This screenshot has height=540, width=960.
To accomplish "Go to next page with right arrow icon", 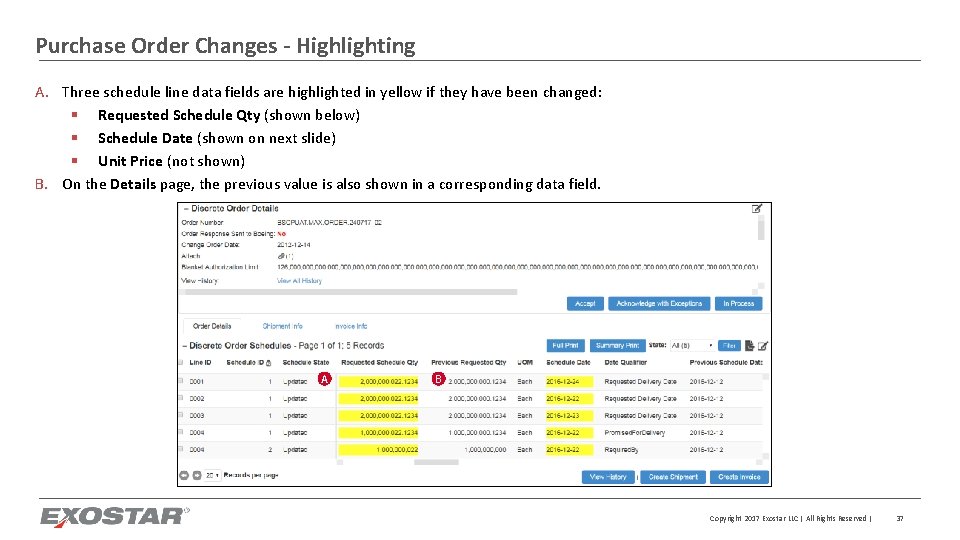I will (x=197, y=475).
